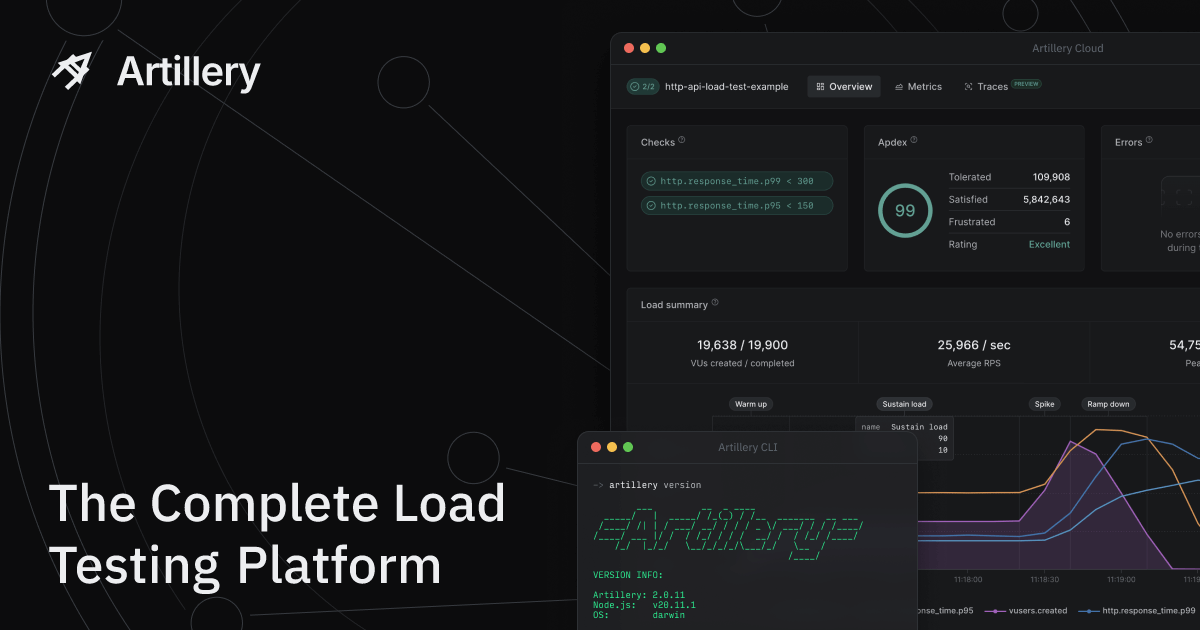Click the Artillery logo icon
1200x630 pixels.
click(x=72, y=70)
